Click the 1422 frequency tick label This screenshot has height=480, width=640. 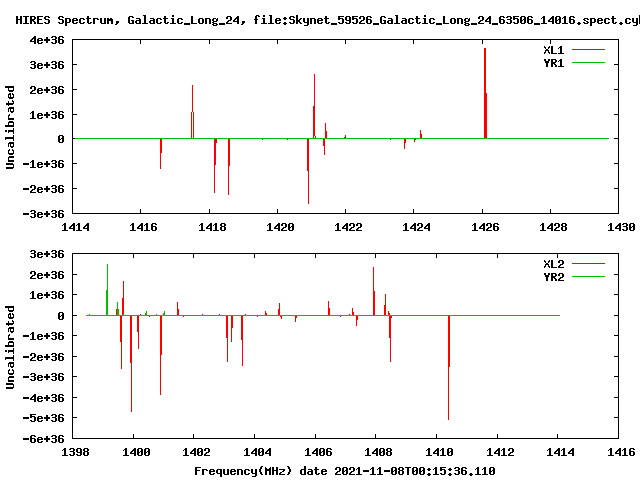coord(348,227)
